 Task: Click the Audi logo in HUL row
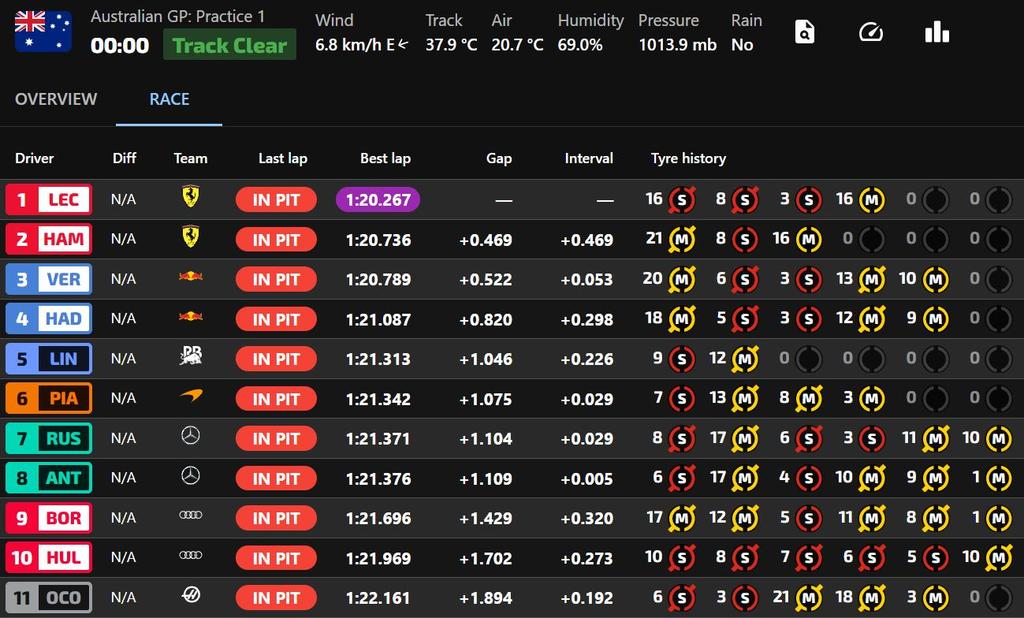191,555
